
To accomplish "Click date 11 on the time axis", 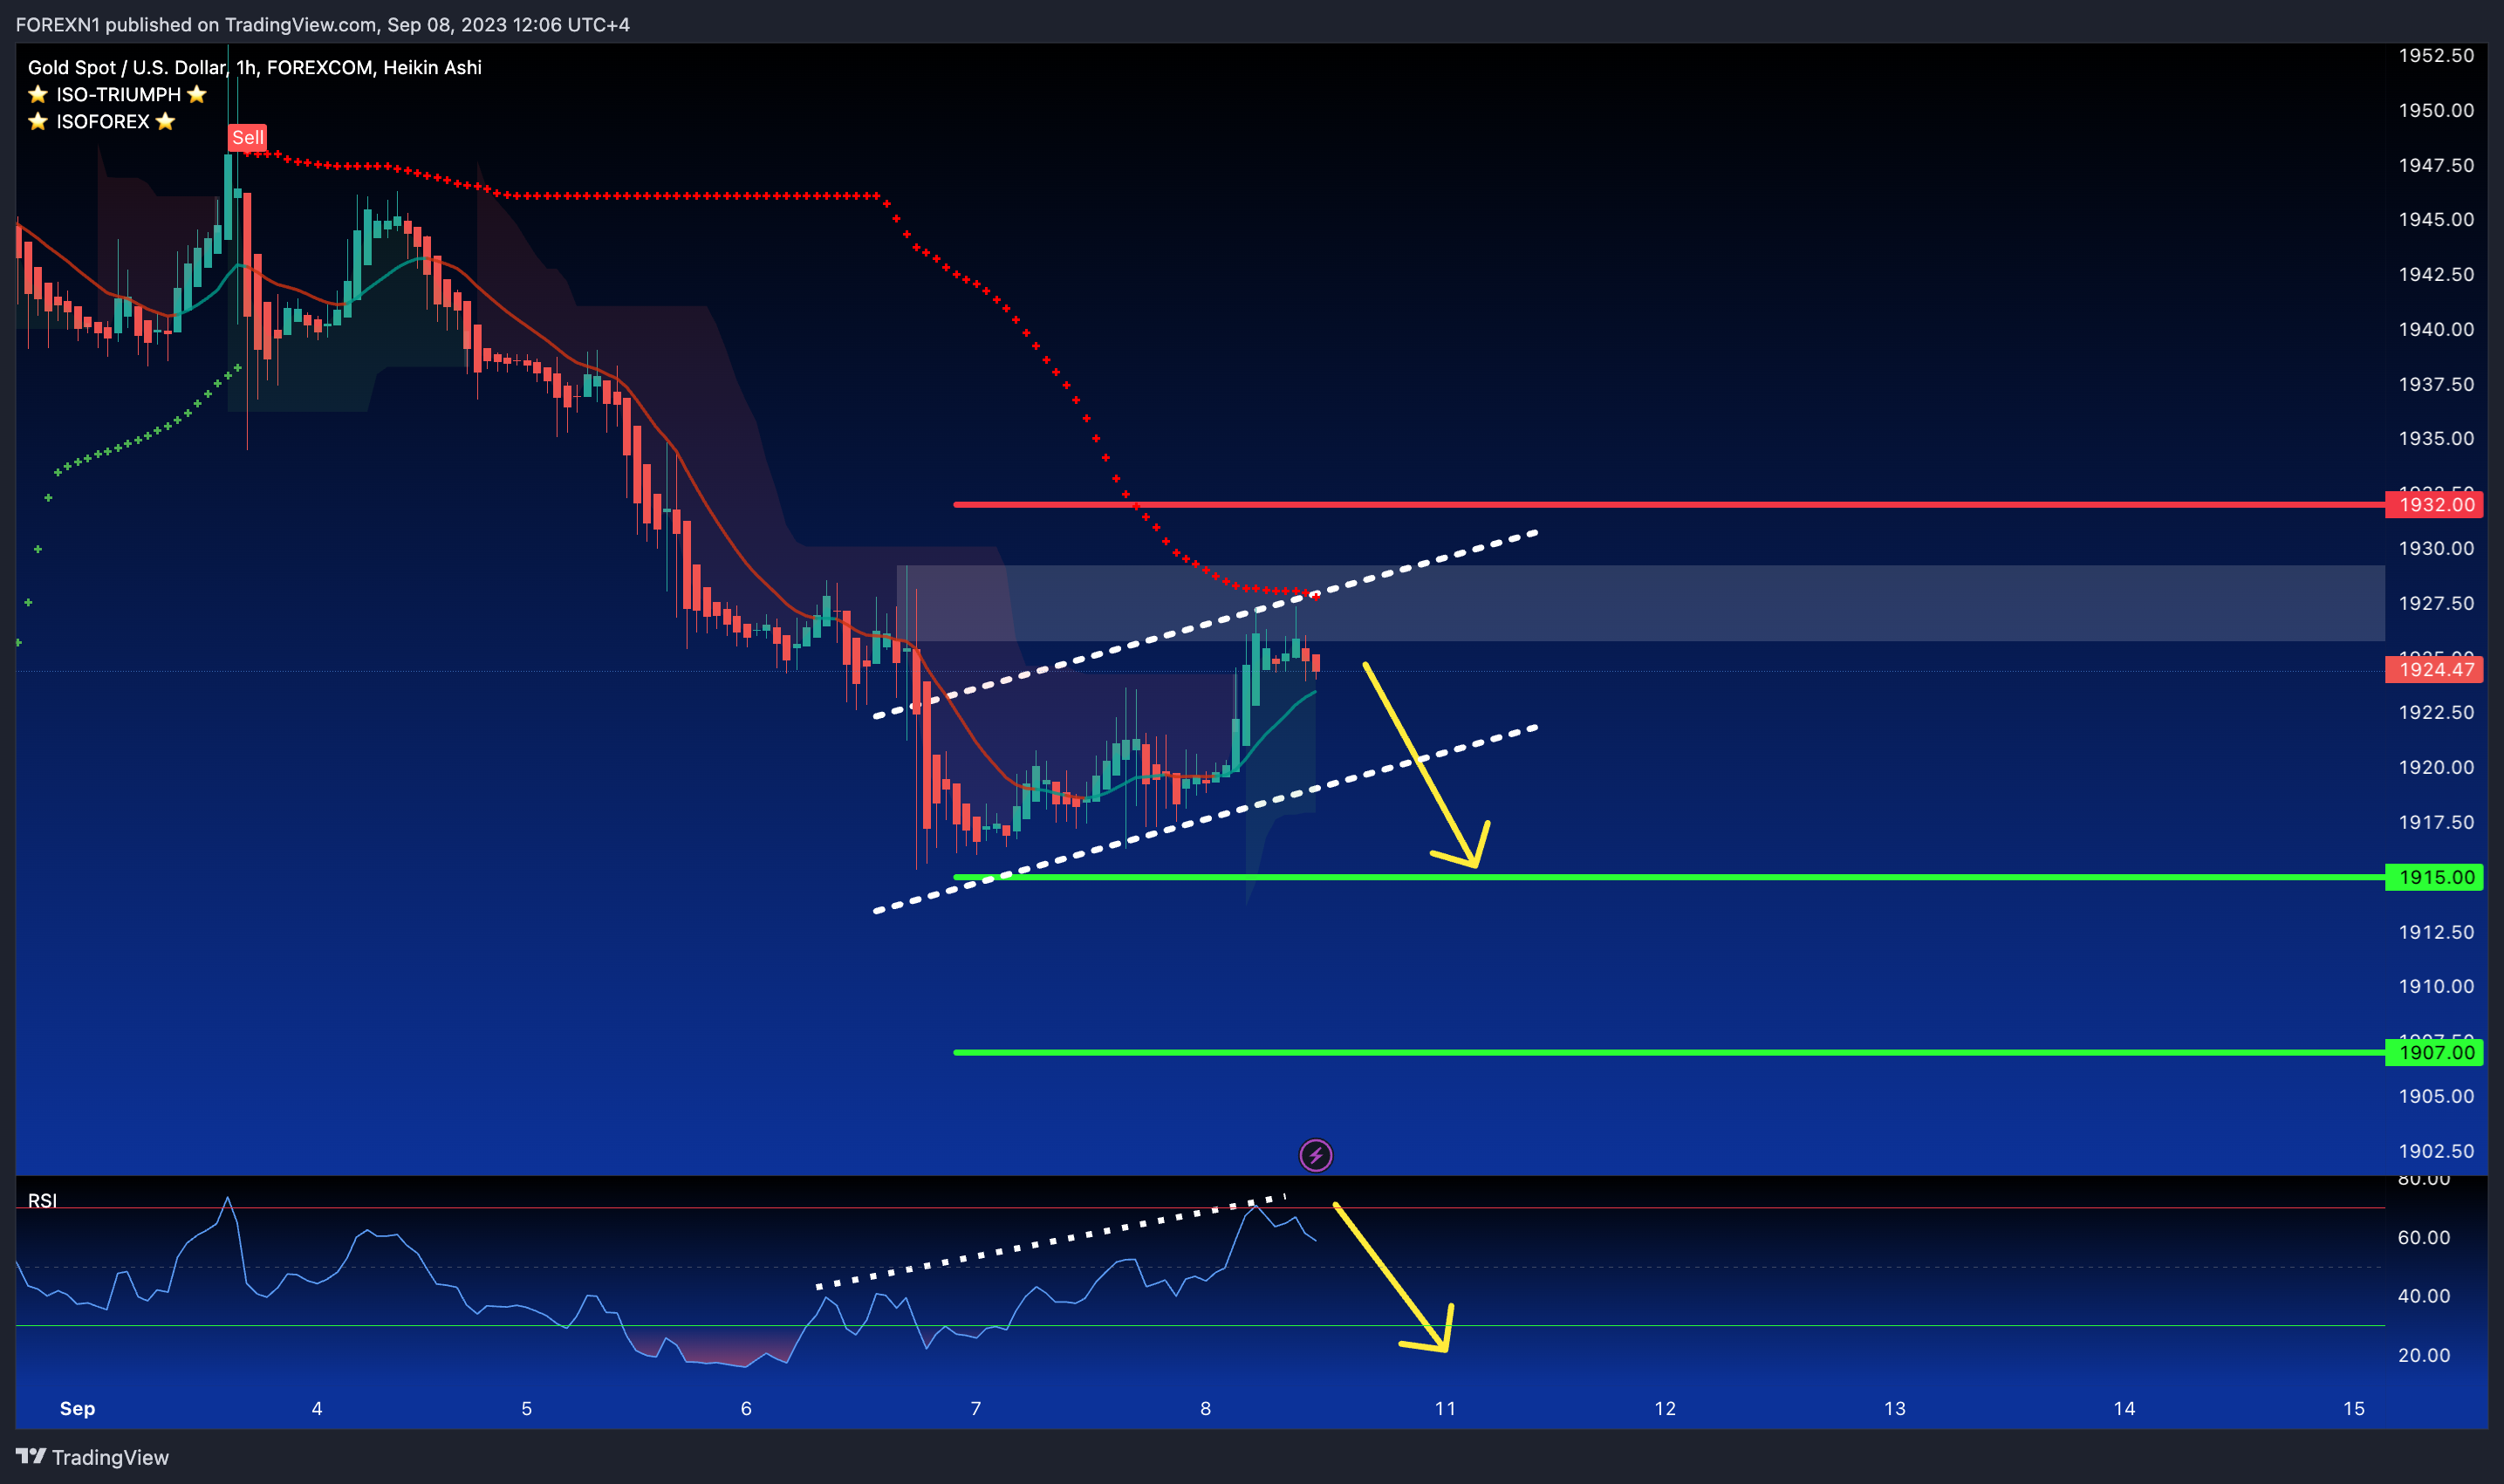I will (x=1445, y=1409).
